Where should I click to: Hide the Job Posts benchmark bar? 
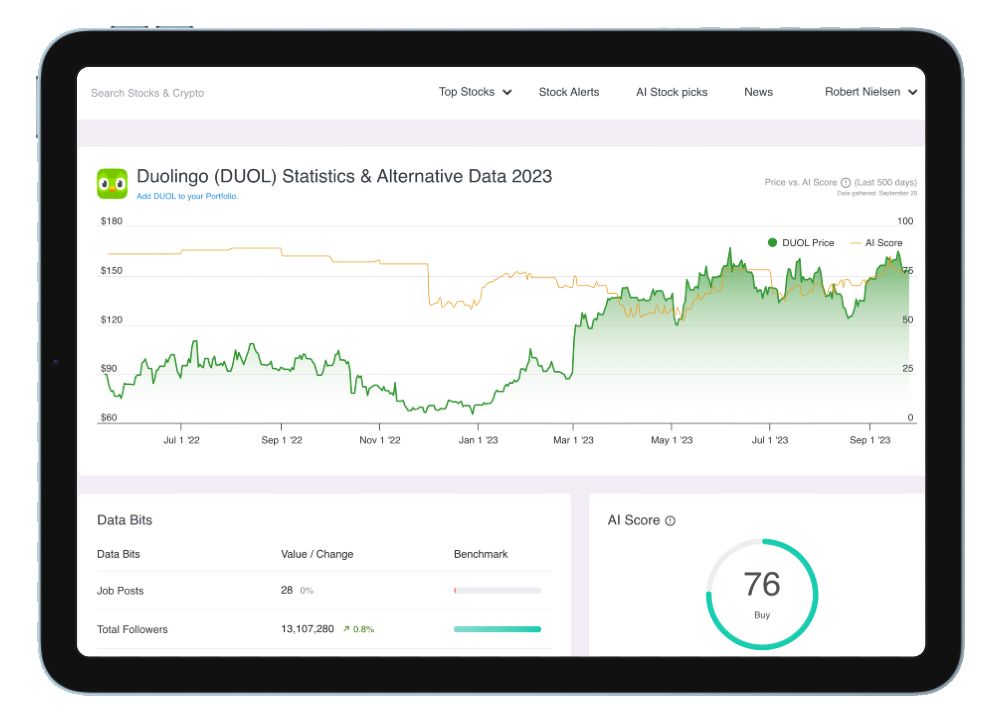[497, 590]
